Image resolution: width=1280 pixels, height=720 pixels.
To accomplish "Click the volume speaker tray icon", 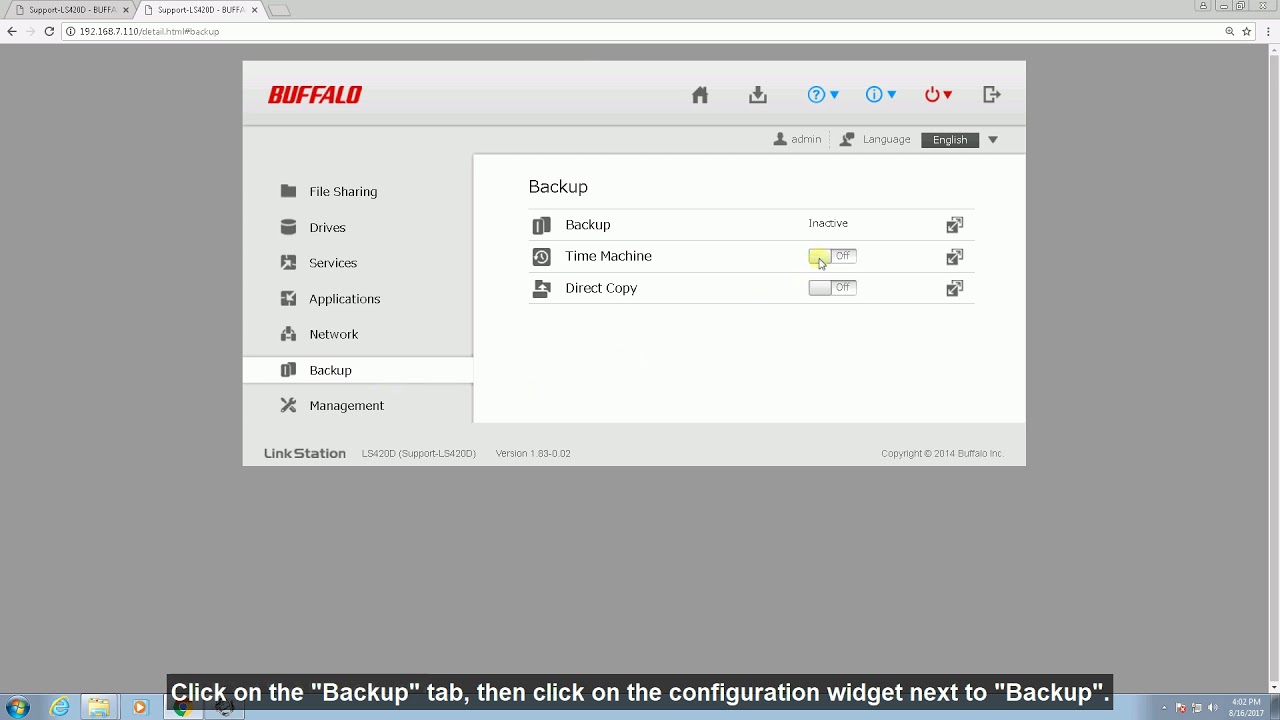I will (x=1212, y=708).
